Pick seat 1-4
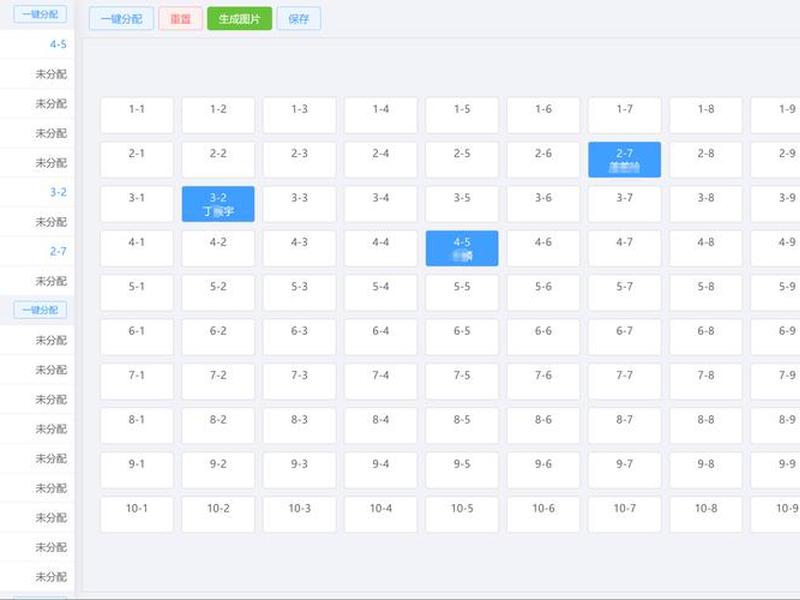 (381, 115)
